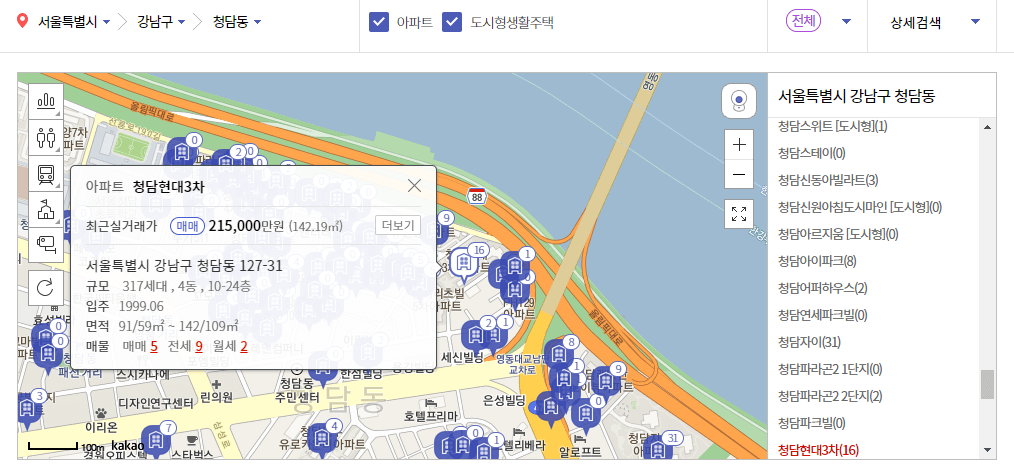Select highlighted 청담현대3차(16) in list
The width and height of the screenshot is (1014, 472).
819,450
